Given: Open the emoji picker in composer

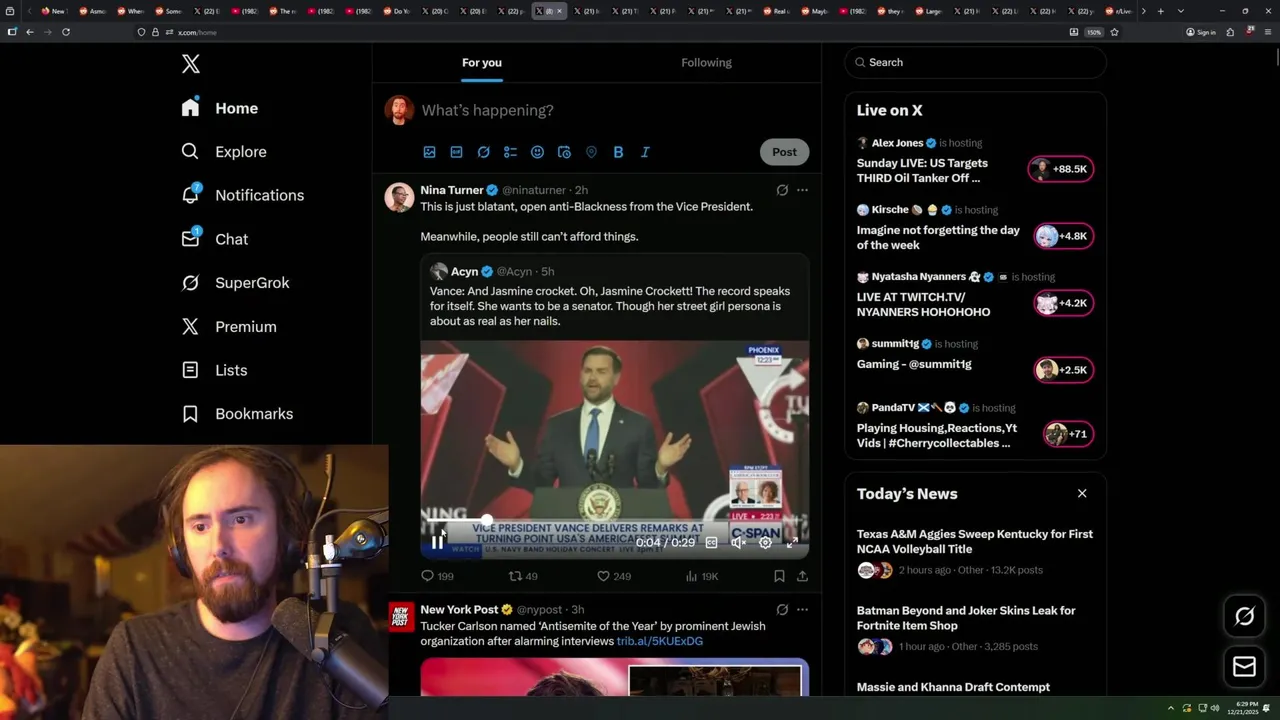Looking at the screenshot, I should pyautogui.click(x=537, y=152).
